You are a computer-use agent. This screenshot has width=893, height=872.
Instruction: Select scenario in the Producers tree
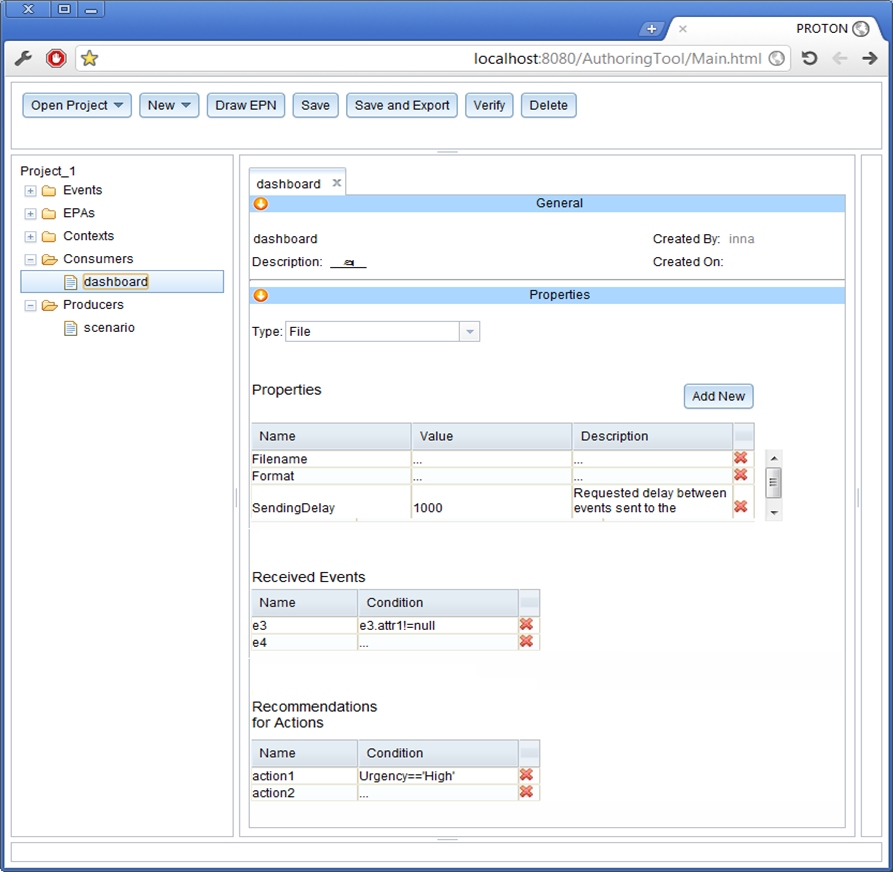pyautogui.click(x=109, y=327)
